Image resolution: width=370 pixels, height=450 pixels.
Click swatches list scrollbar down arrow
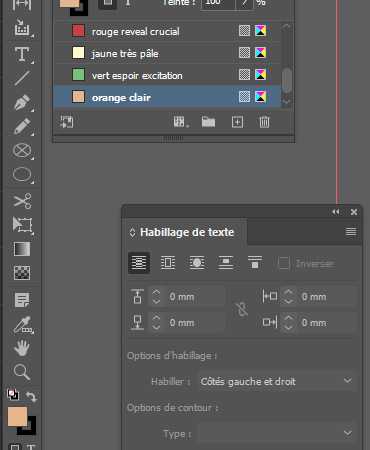click(x=287, y=101)
